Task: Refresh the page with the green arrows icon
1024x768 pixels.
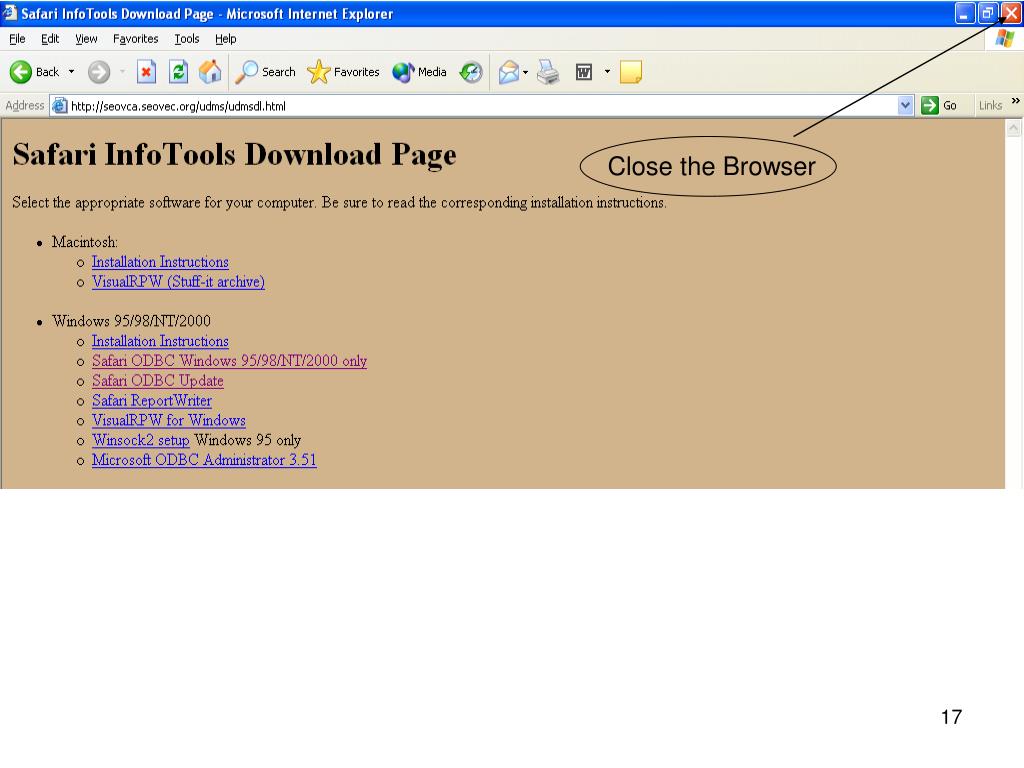Action: 178,72
